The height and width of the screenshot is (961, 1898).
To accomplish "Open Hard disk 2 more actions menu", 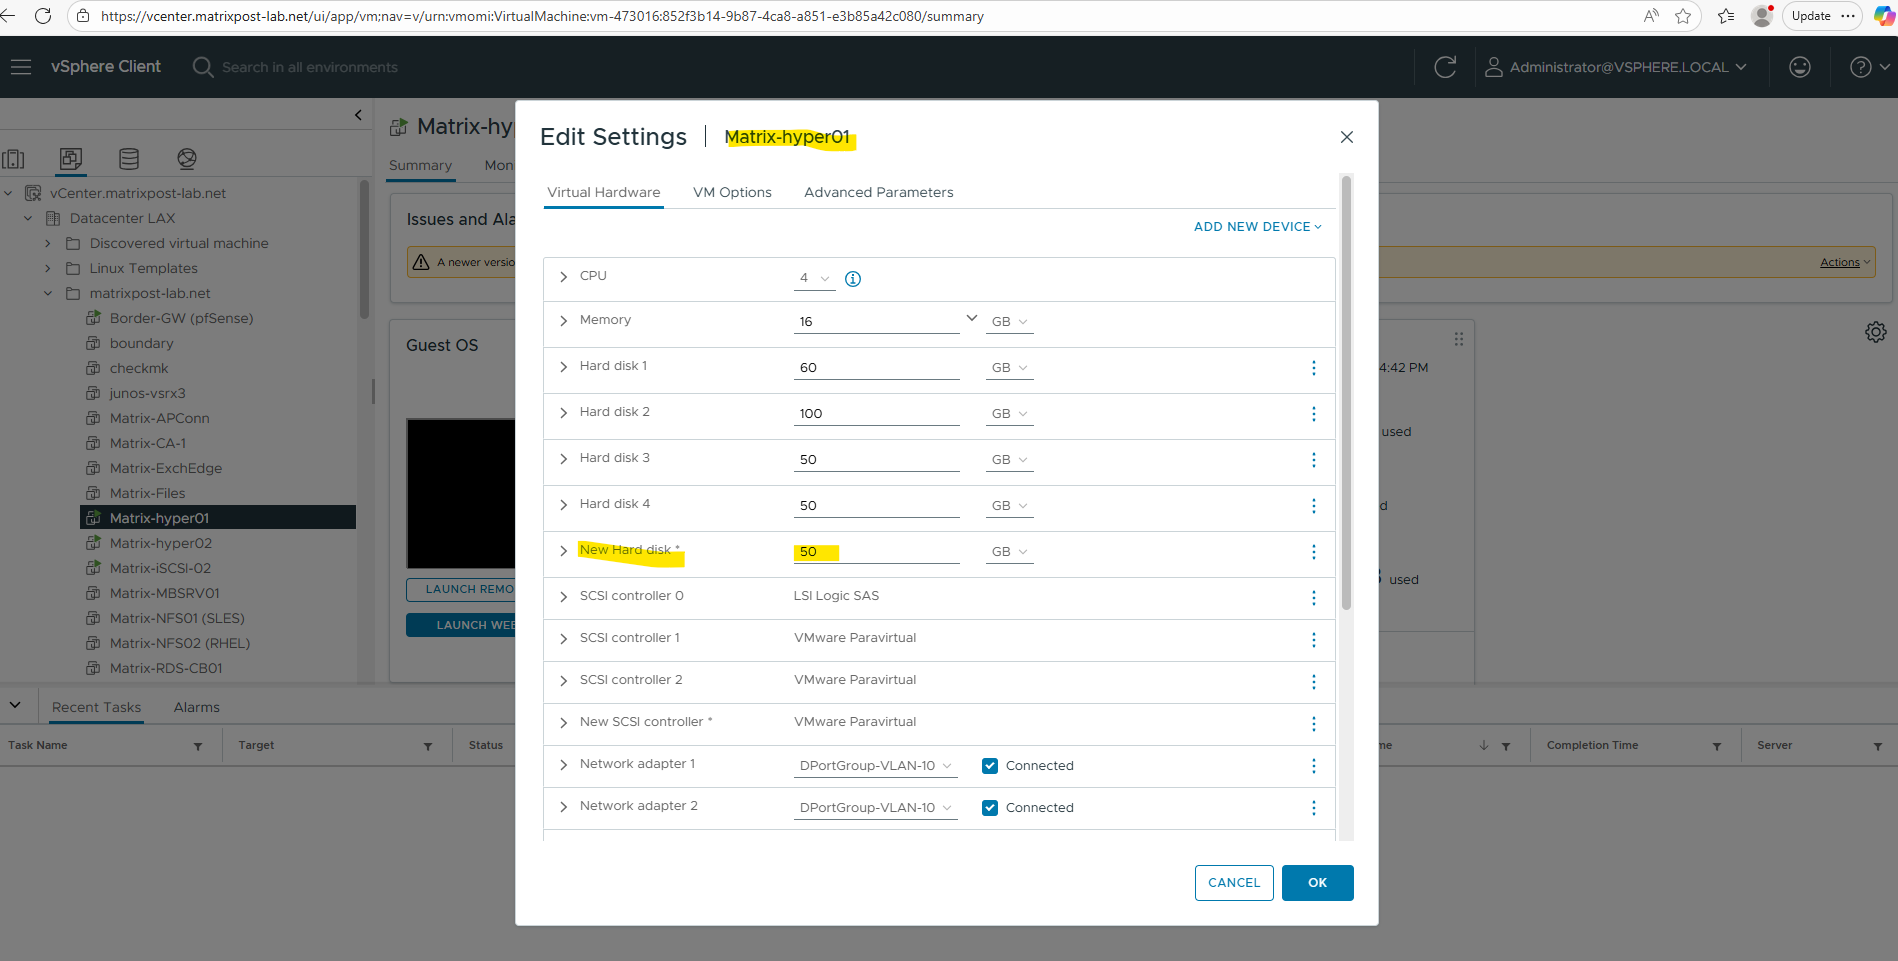I will [x=1314, y=414].
